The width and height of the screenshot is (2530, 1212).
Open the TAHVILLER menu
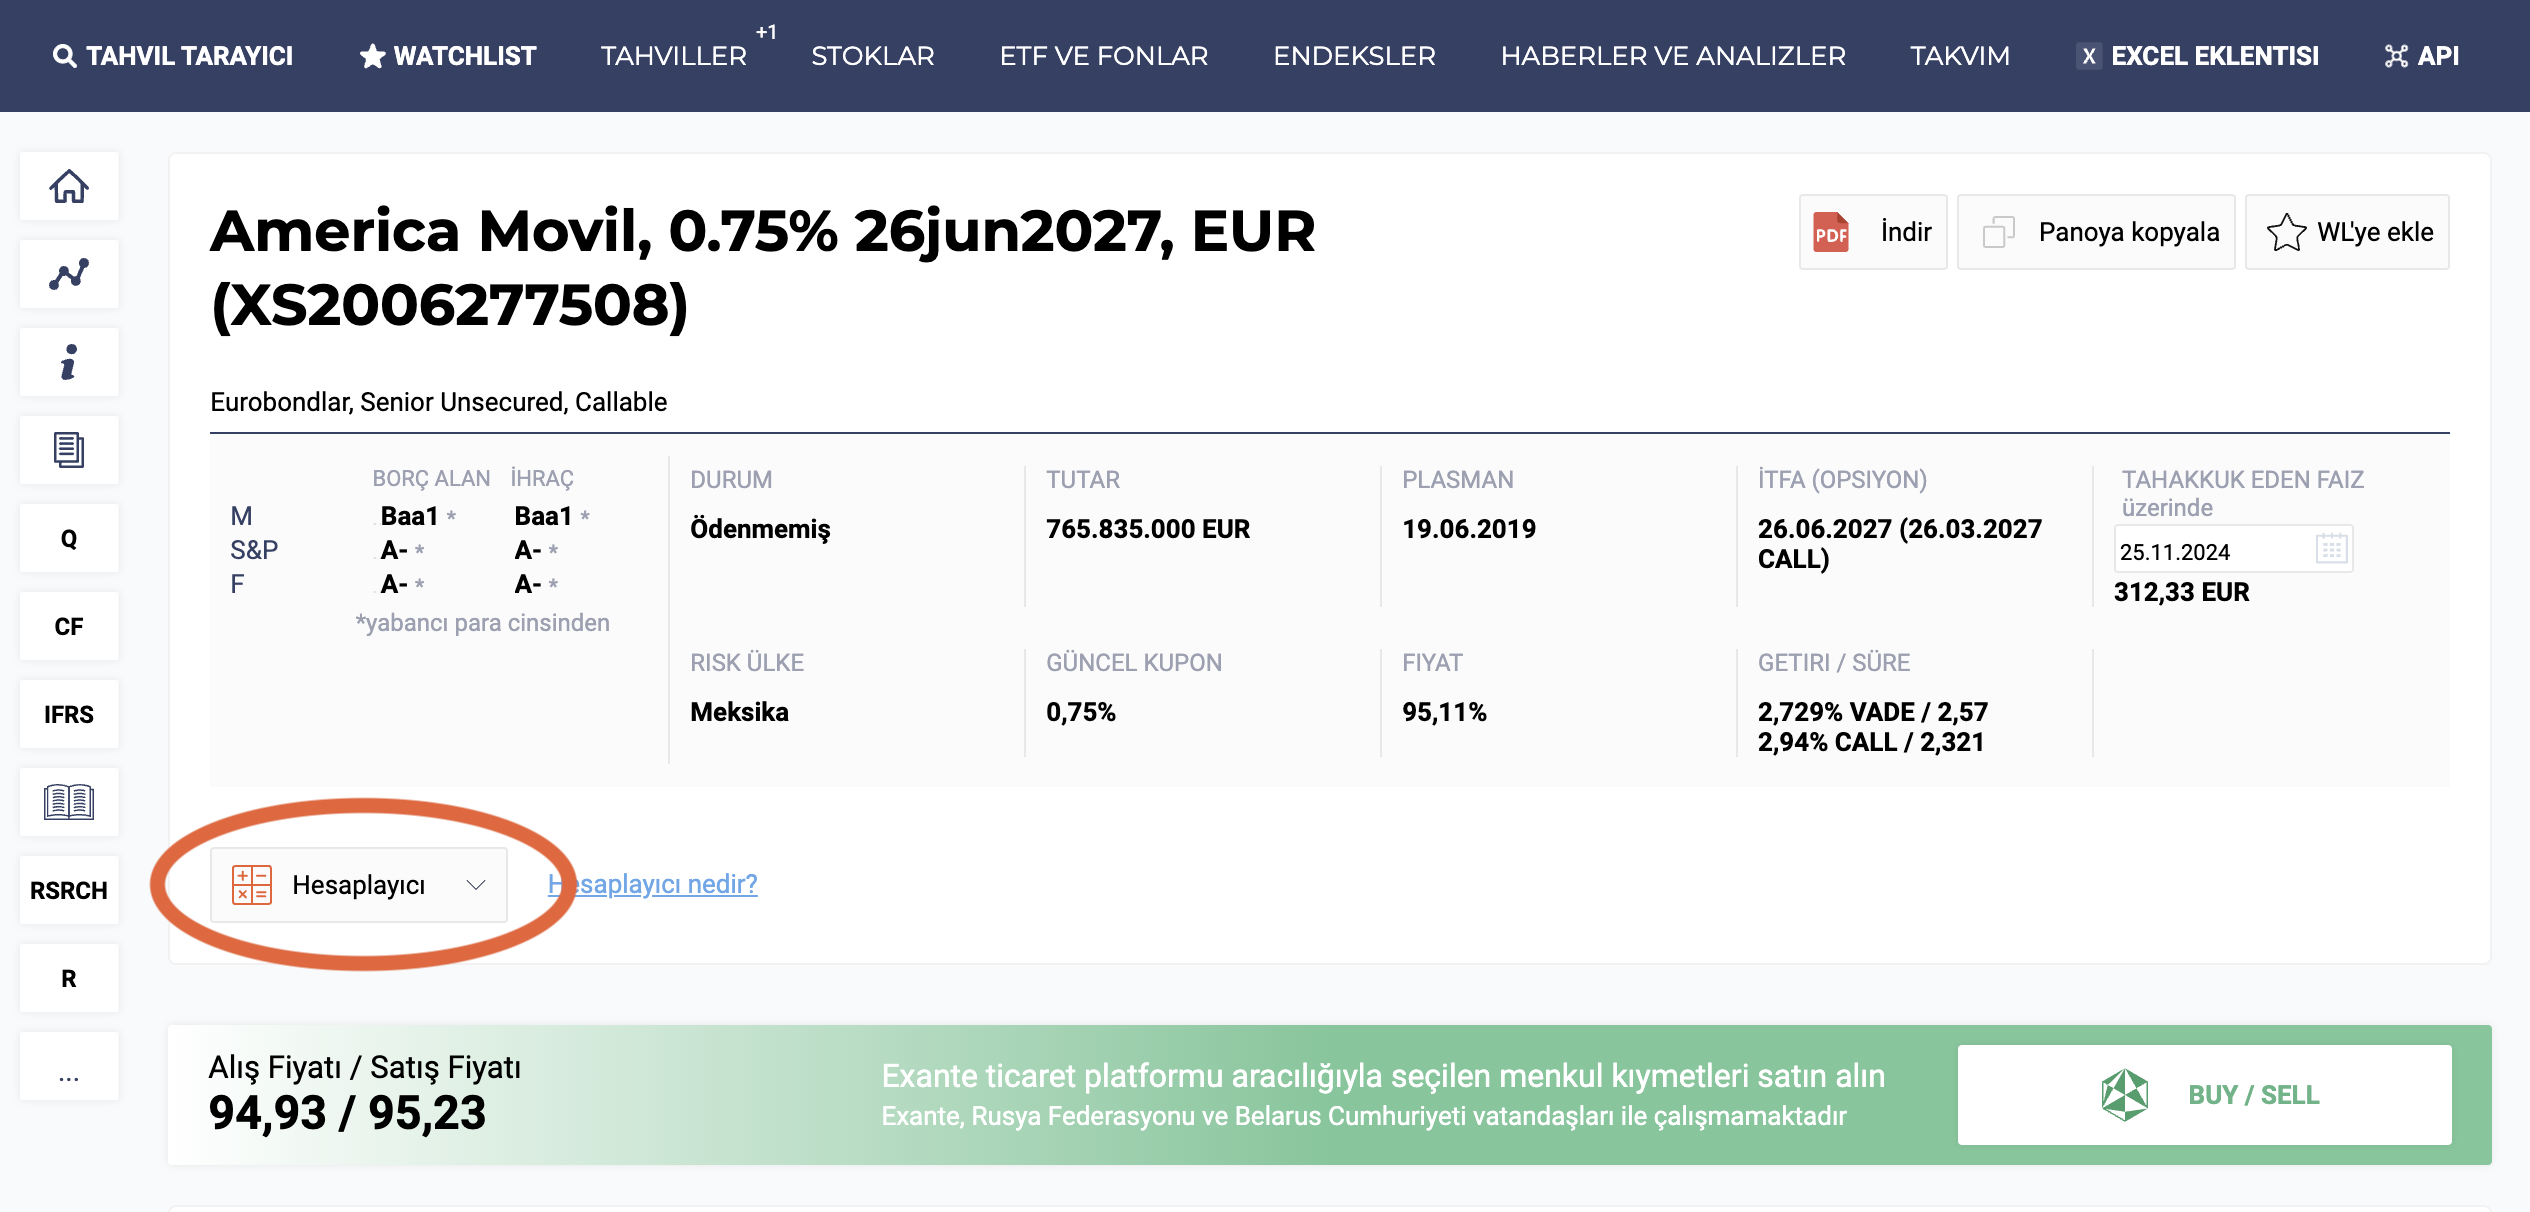tap(673, 56)
